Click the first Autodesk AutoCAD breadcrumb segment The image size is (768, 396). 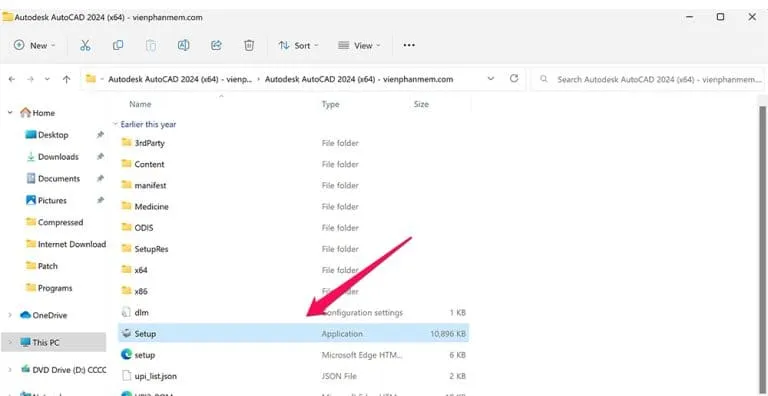180,79
